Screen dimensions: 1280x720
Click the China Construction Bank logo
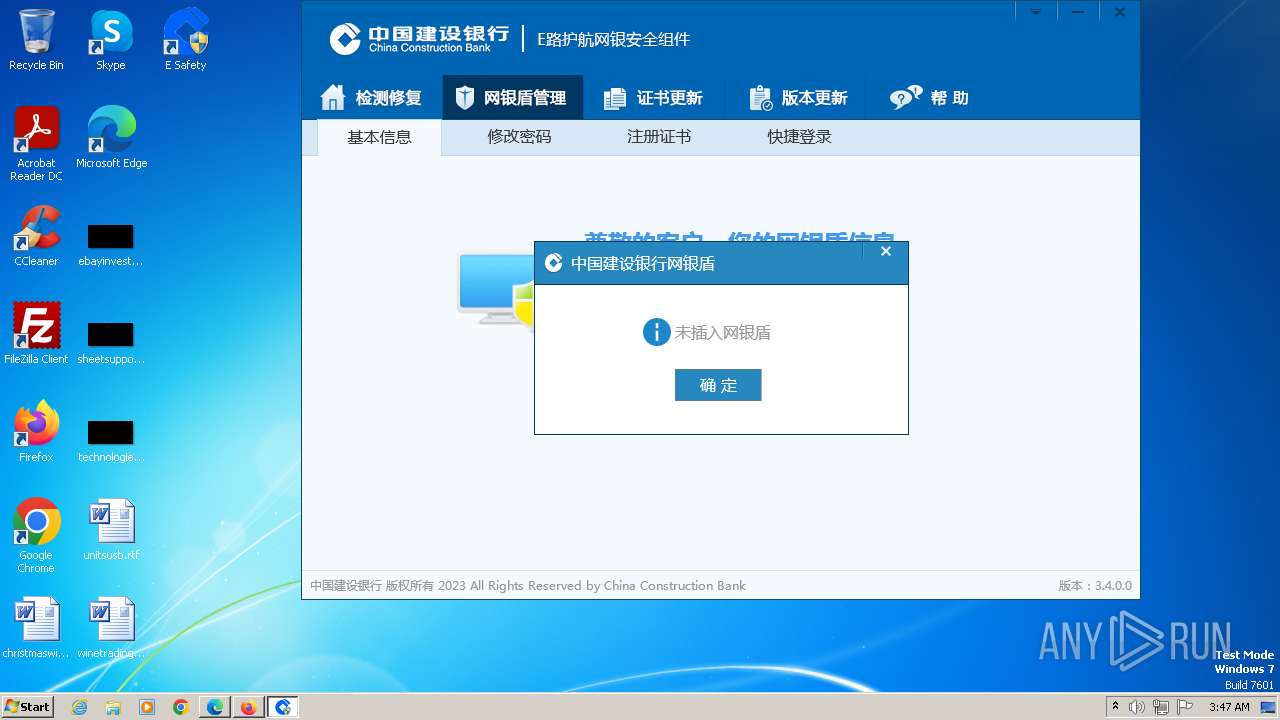click(420, 39)
